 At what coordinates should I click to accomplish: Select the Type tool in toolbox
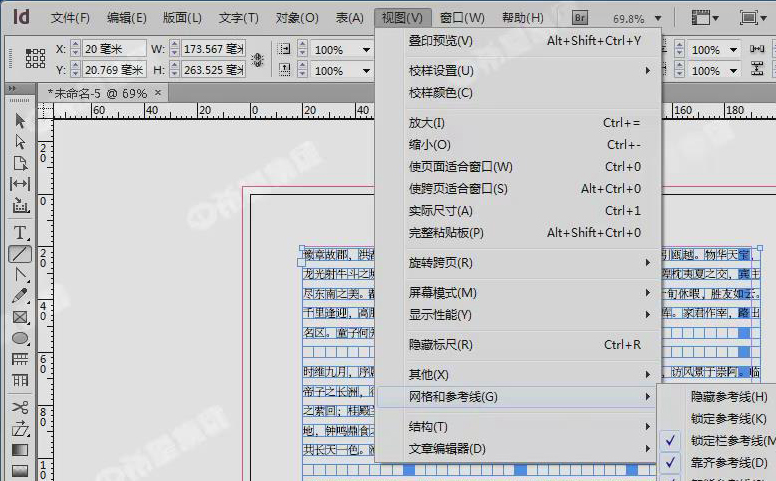20,232
